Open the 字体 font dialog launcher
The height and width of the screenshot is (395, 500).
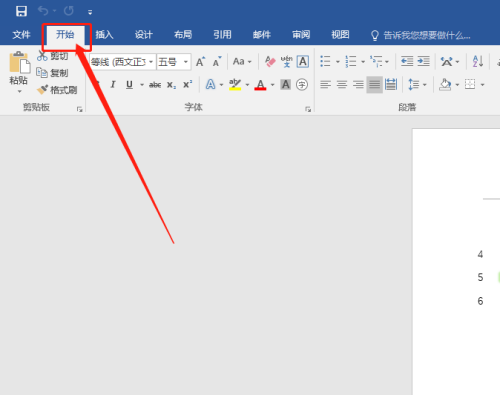pos(308,109)
